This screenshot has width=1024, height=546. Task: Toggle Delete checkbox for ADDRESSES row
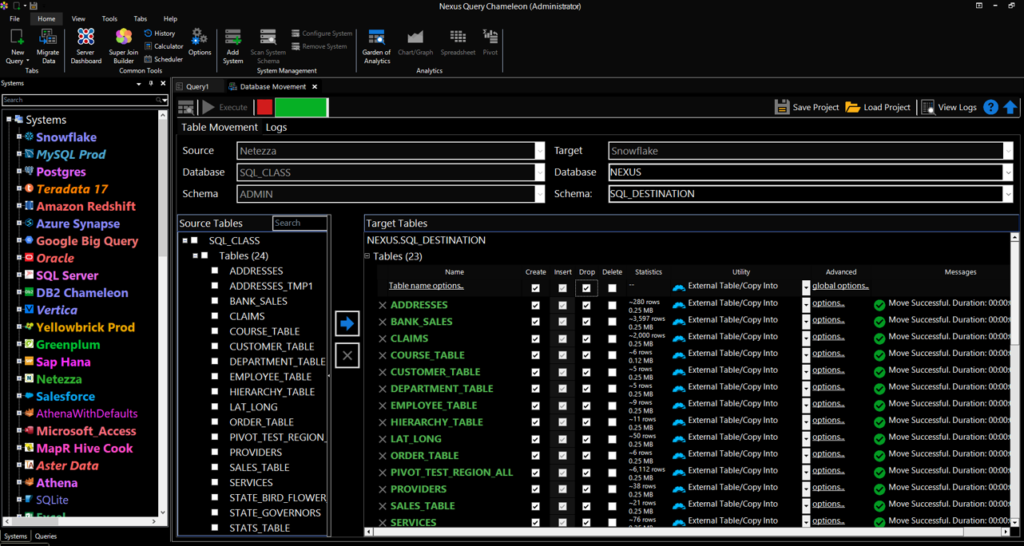click(612, 305)
